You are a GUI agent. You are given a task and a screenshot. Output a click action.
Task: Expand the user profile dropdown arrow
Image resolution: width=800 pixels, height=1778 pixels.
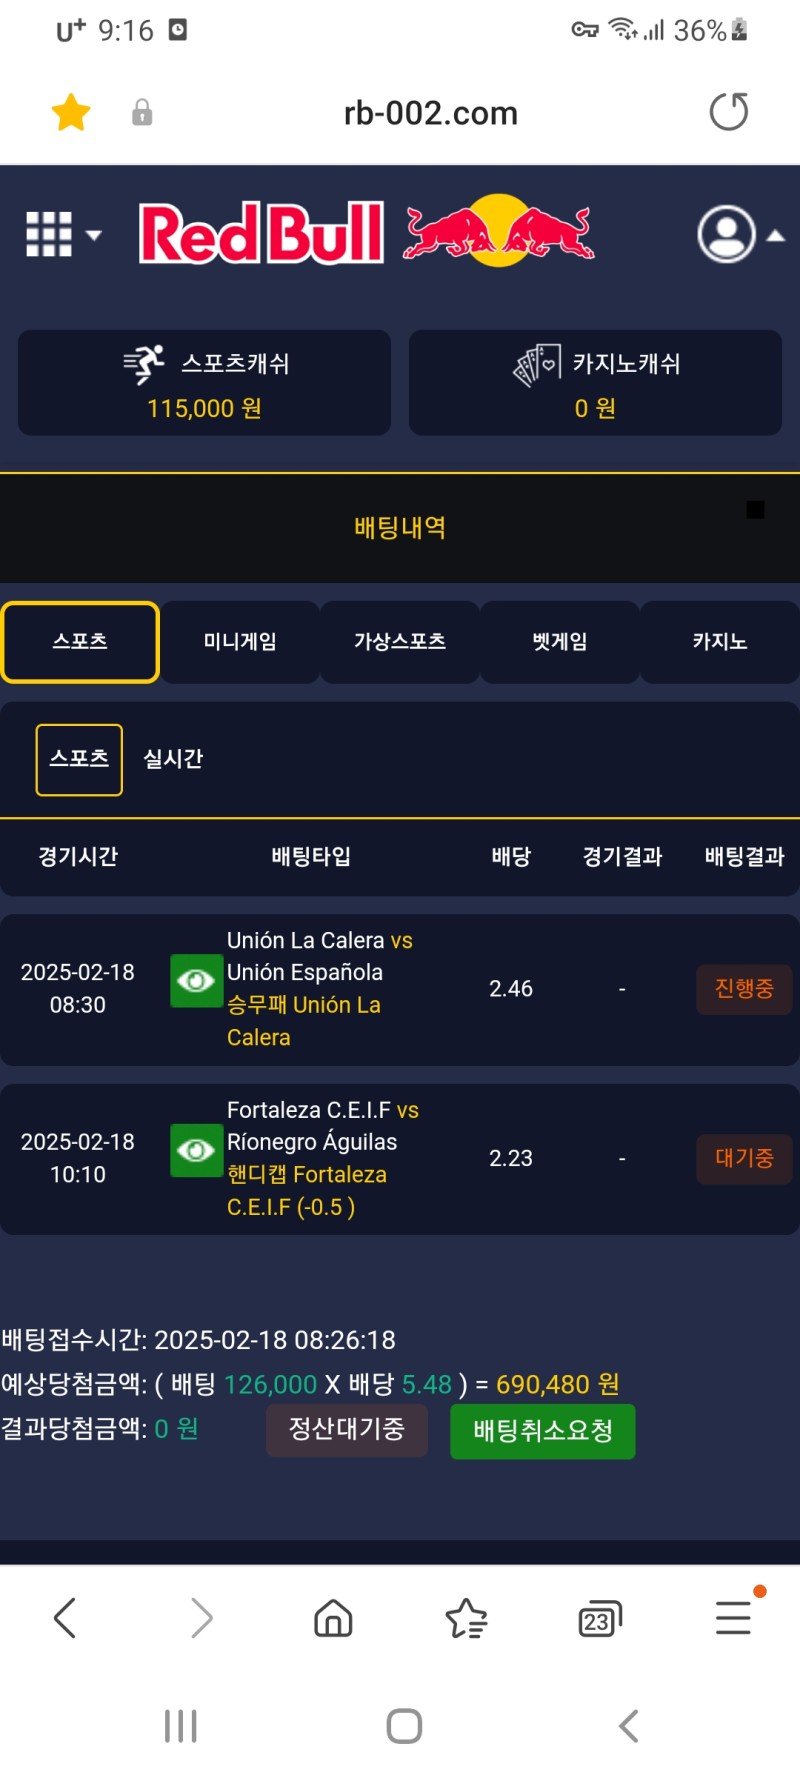point(775,236)
